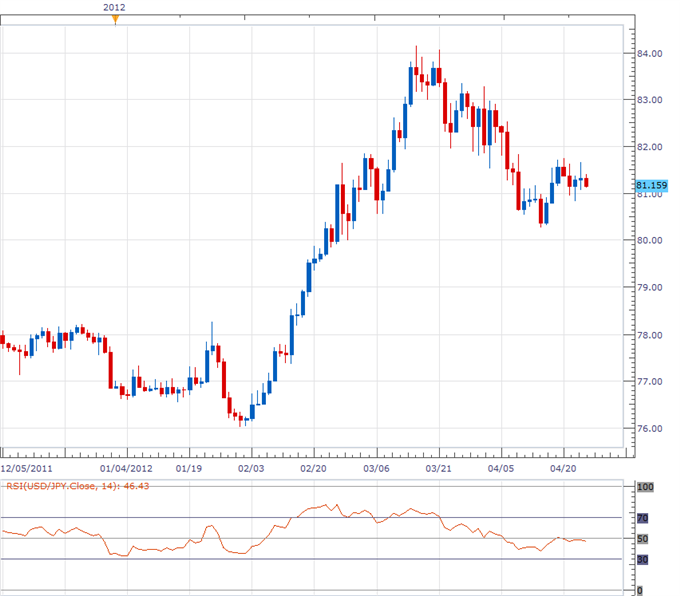Viewport: 680px width, 596px height.
Task: Click the RSI 30 level label
Action: click(x=643, y=560)
